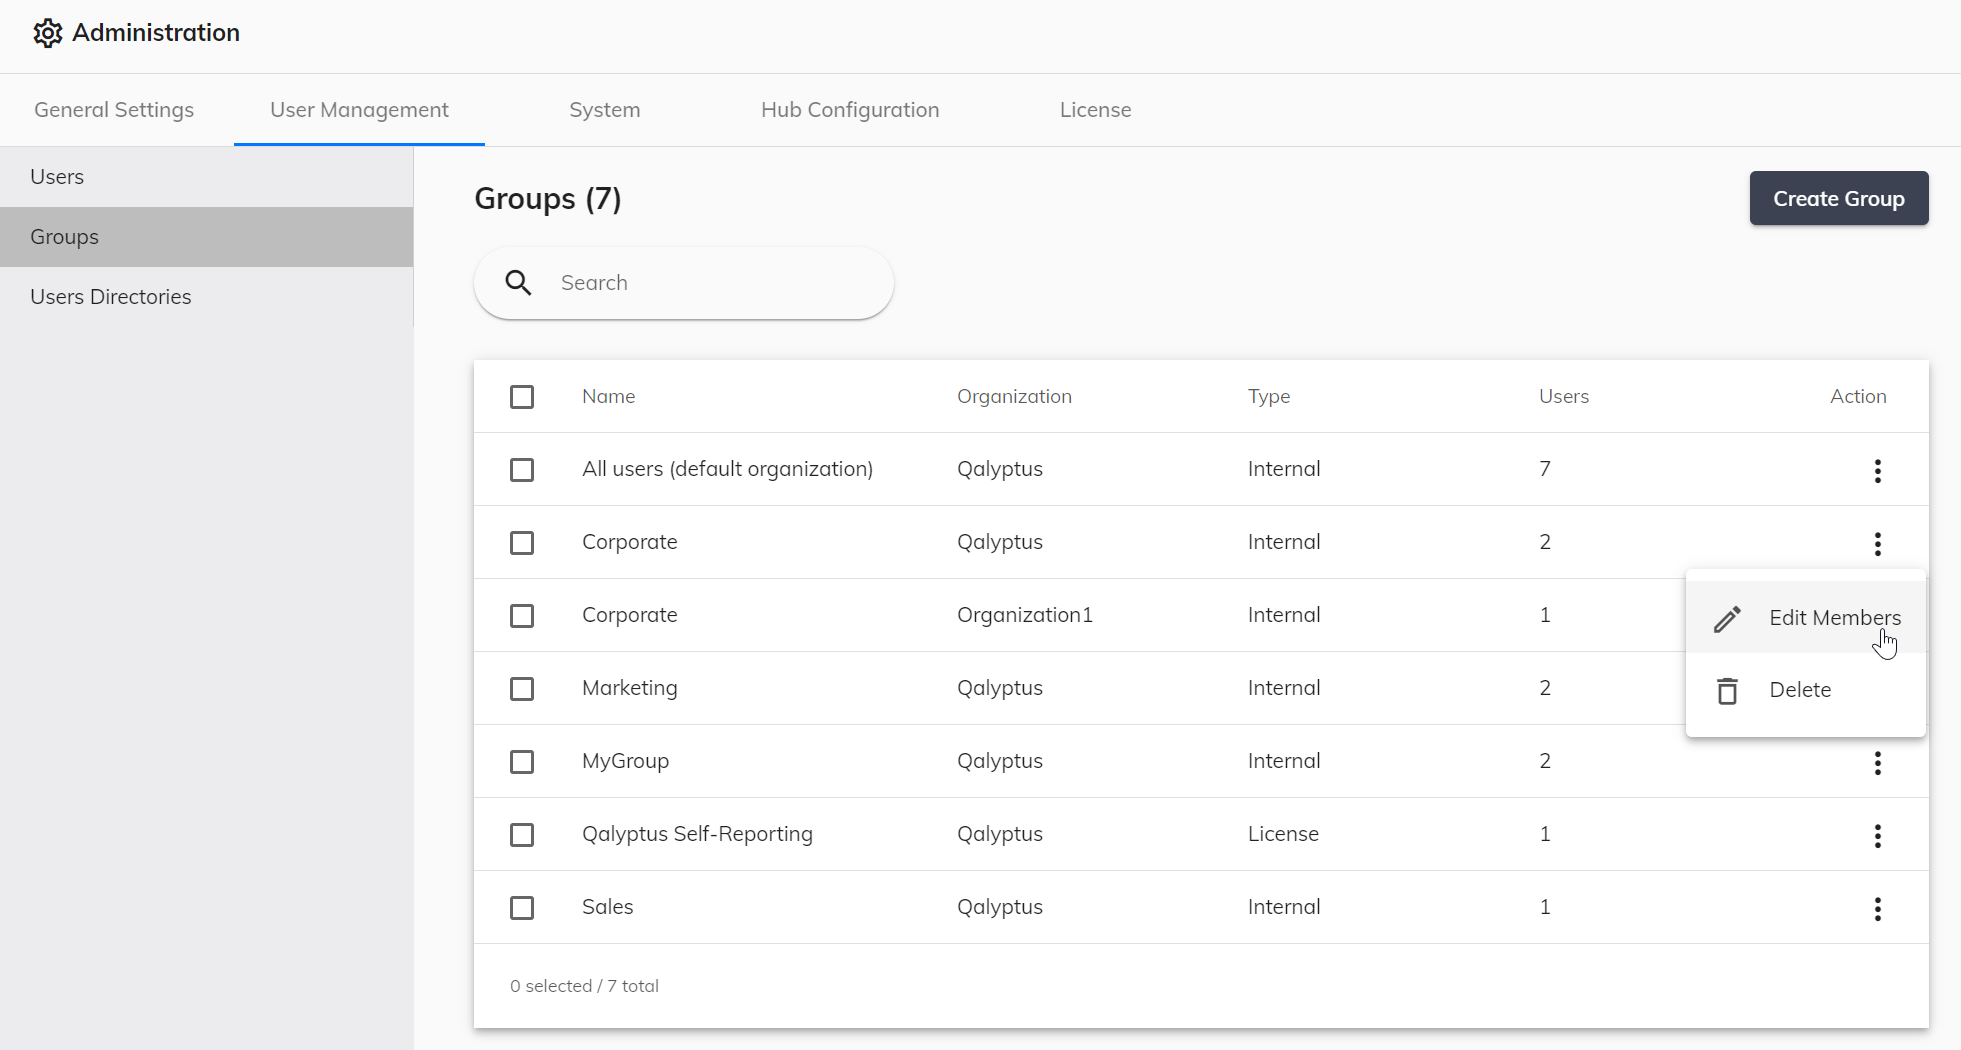This screenshot has width=1961, height=1050.
Task: Click Delete in the open context menu
Action: click(1800, 690)
